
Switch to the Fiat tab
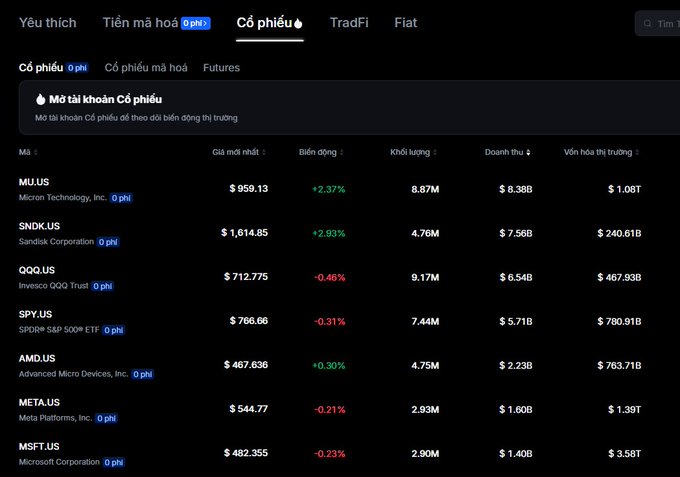[405, 23]
